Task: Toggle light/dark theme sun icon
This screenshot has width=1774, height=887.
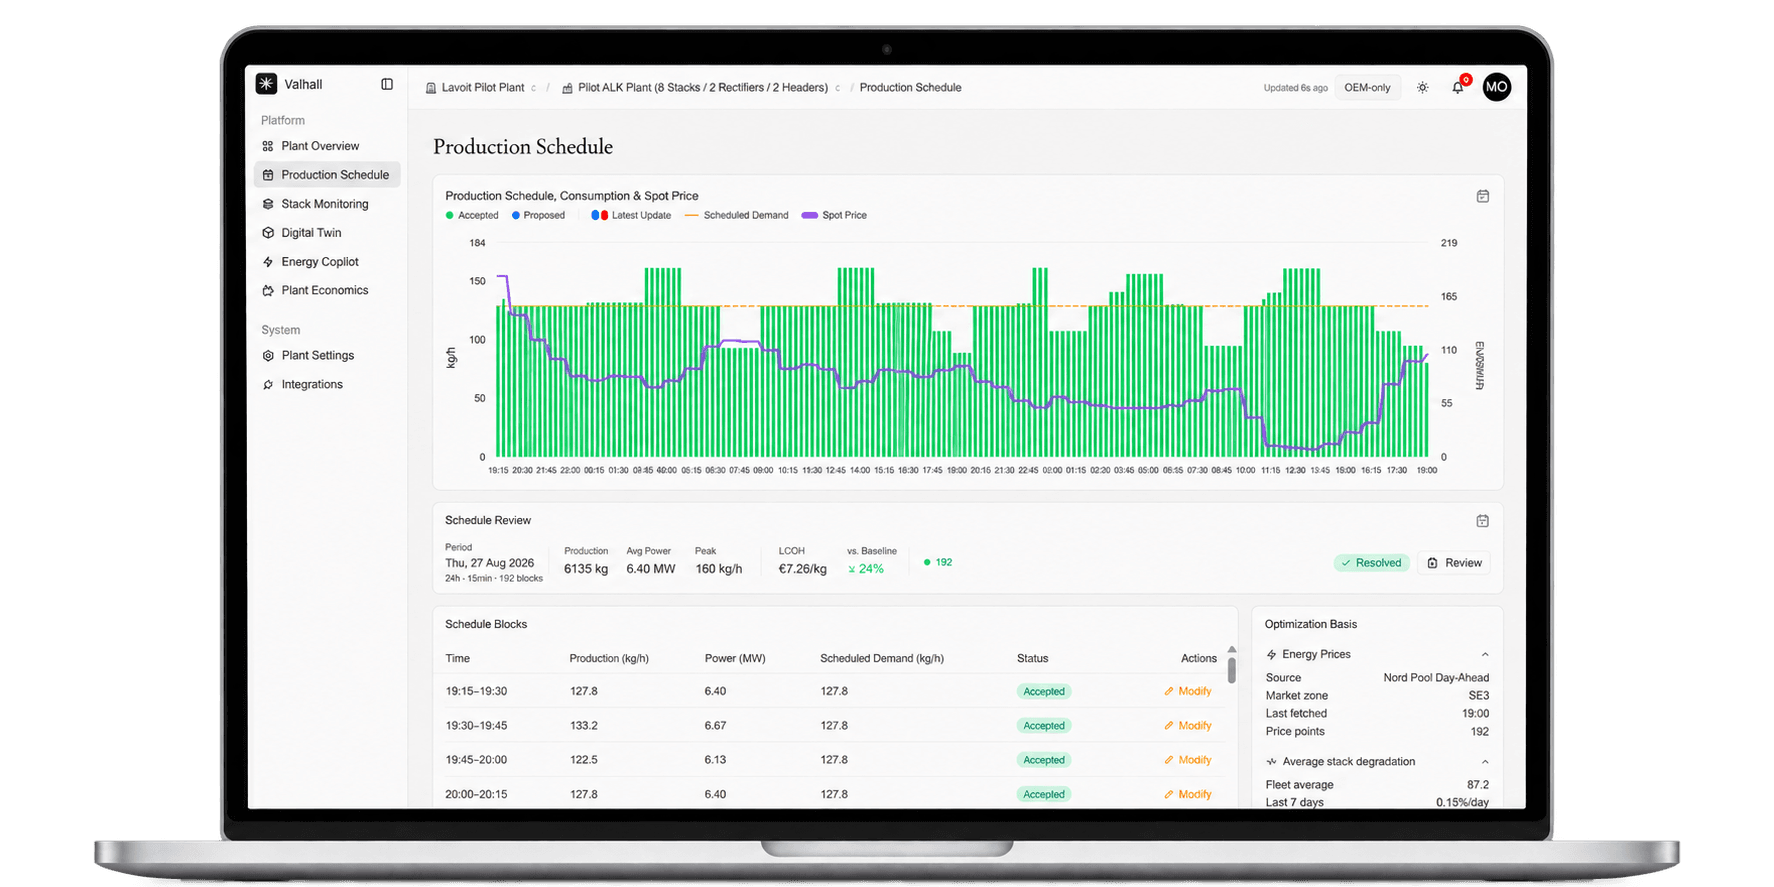Action: tap(1422, 88)
